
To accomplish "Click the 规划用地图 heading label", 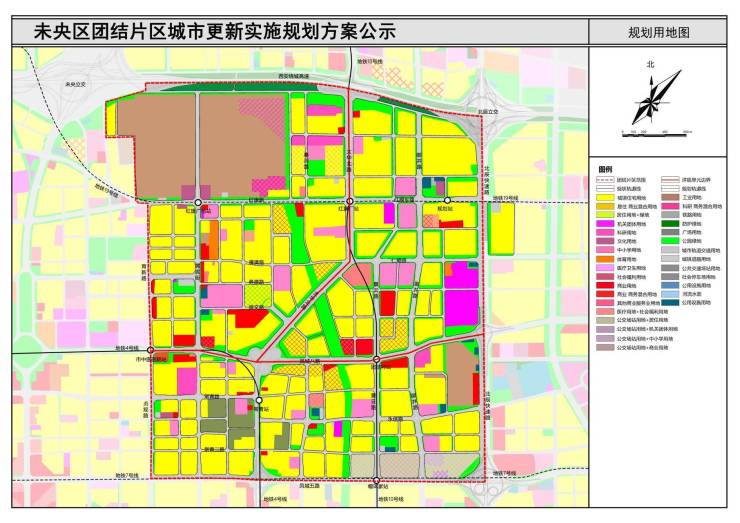I will 658,32.
